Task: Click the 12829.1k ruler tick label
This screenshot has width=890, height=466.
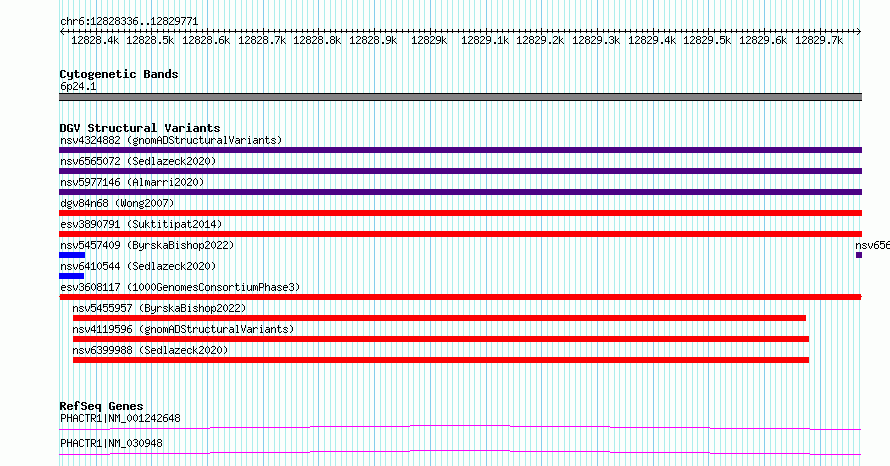Action: click(x=485, y=40)
